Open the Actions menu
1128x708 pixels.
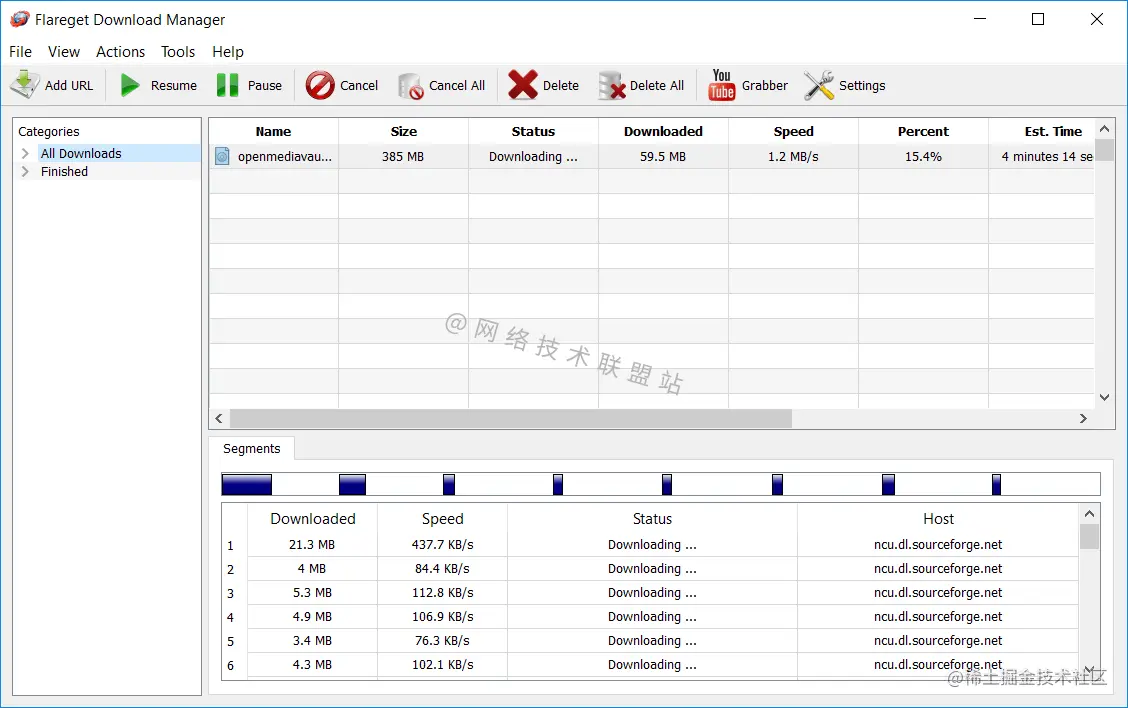120,52
